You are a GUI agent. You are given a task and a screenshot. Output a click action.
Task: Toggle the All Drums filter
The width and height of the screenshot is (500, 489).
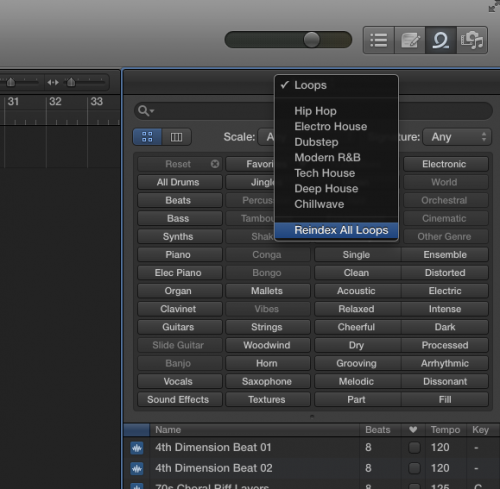click(180, 182)
